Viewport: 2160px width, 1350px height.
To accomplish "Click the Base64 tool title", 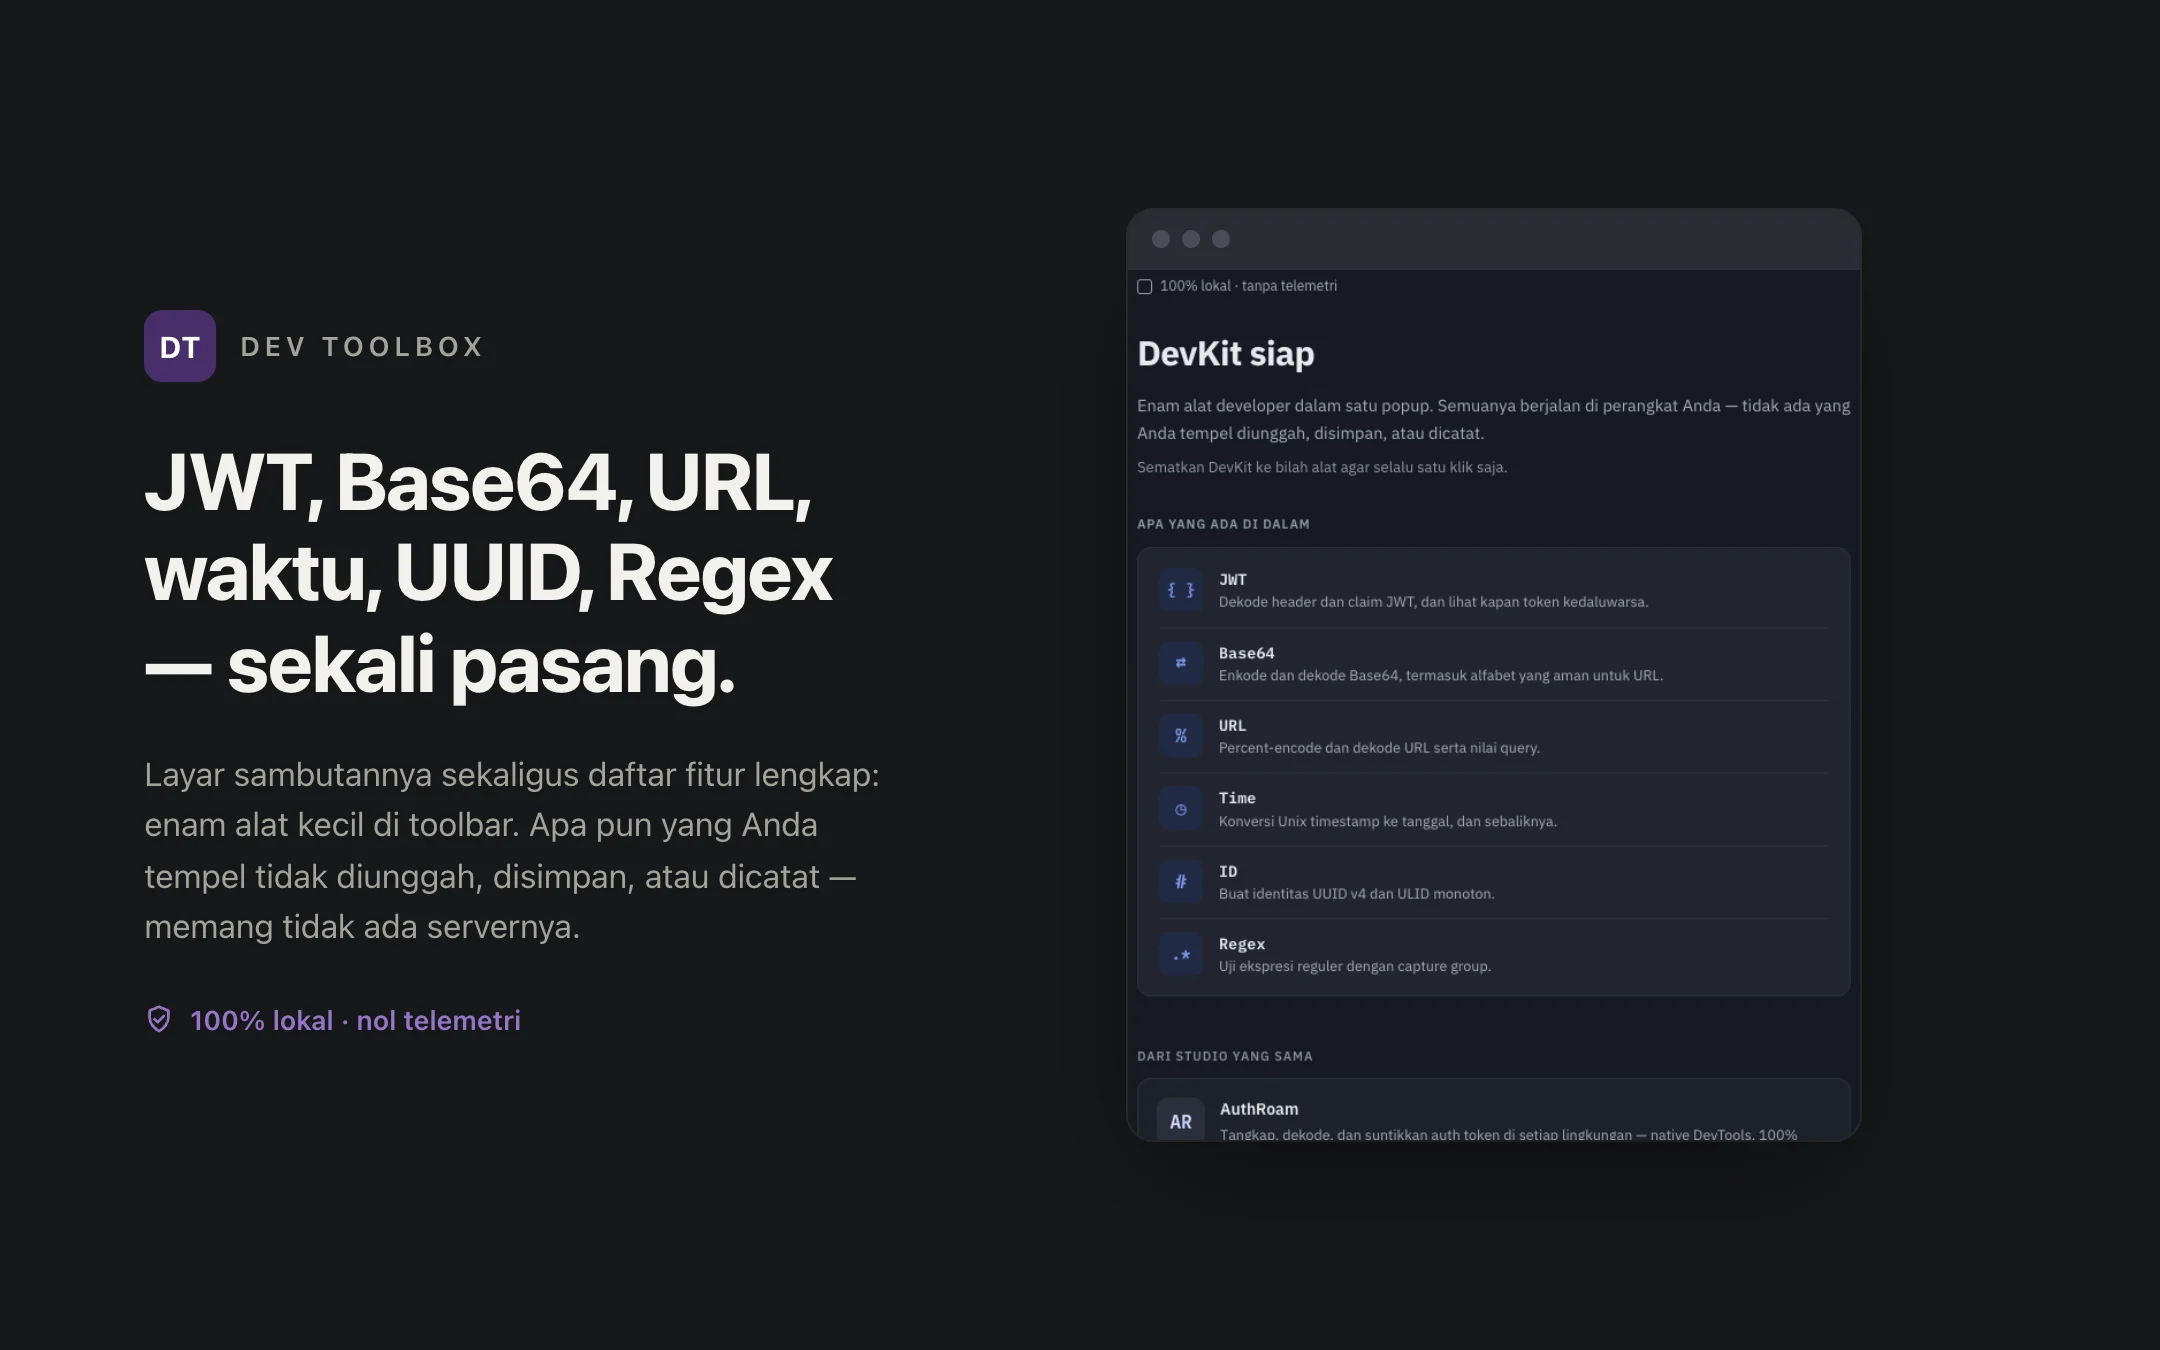I will point(1247,653).
